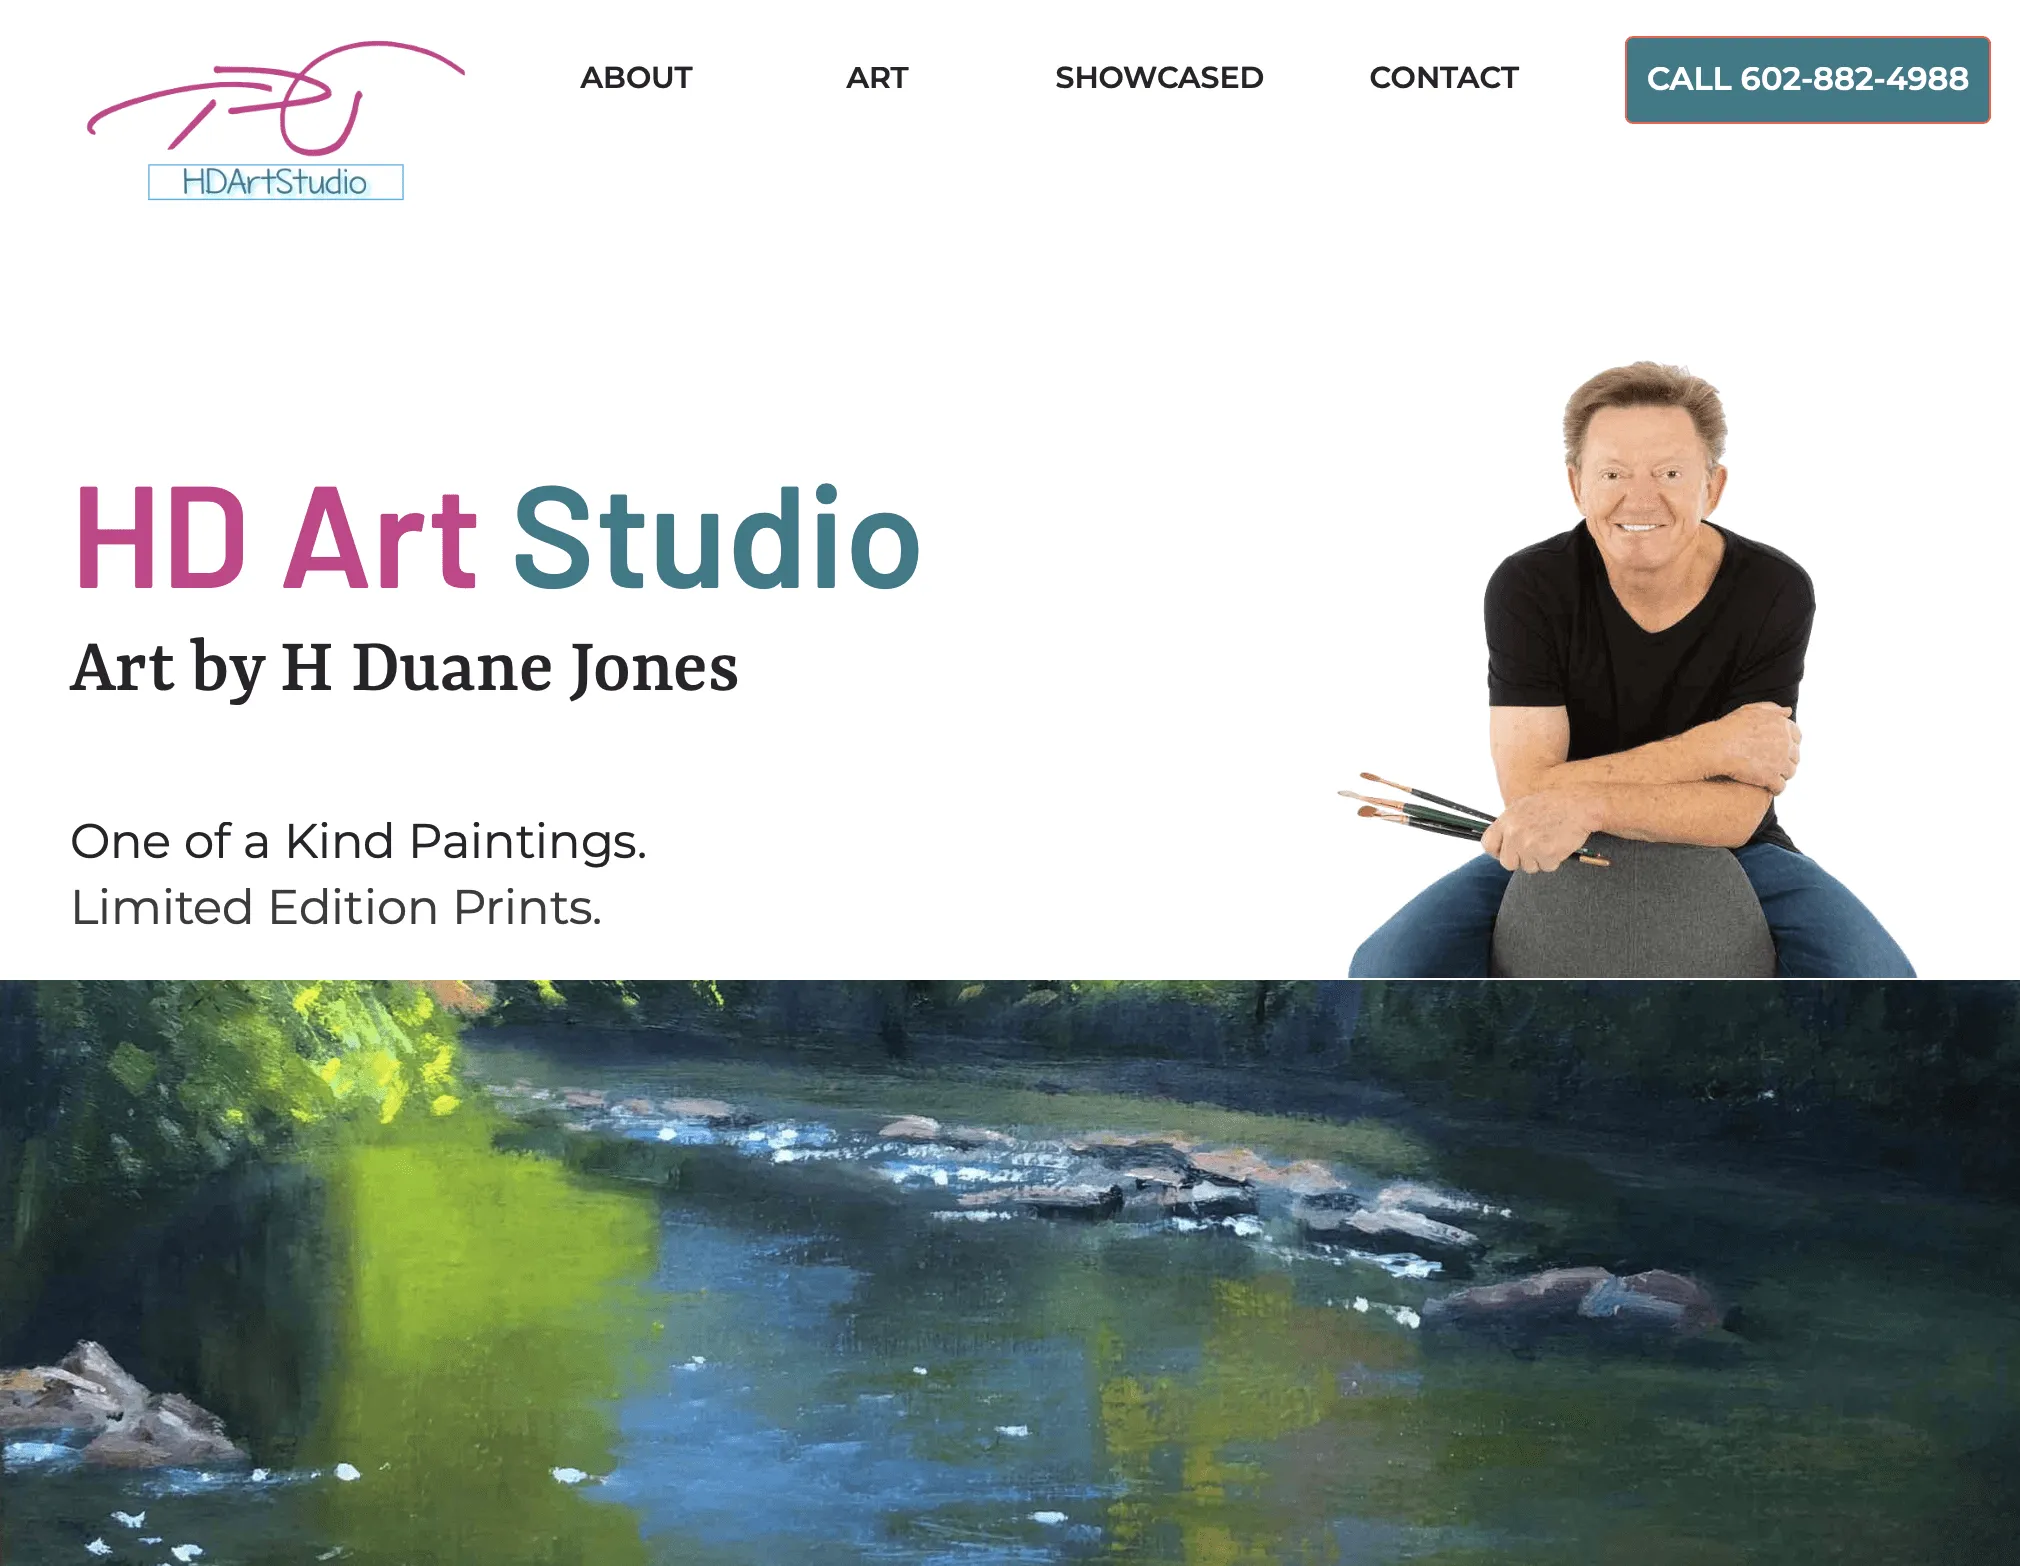This screenshot has height=1566, width=2020.
Task: Click the HDArtStudio signature logo
Action: 276,121
